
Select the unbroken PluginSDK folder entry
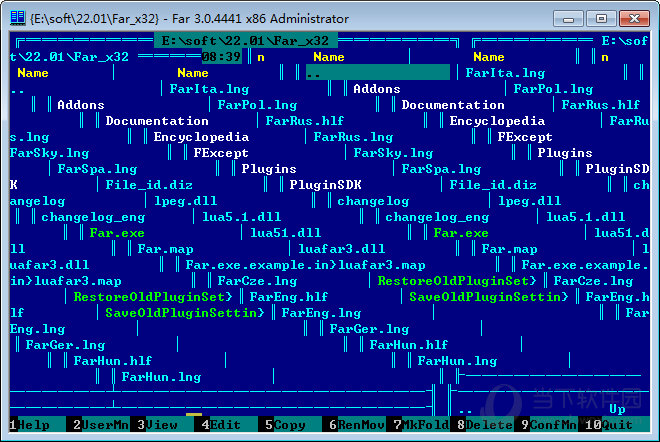coord(325,185)
